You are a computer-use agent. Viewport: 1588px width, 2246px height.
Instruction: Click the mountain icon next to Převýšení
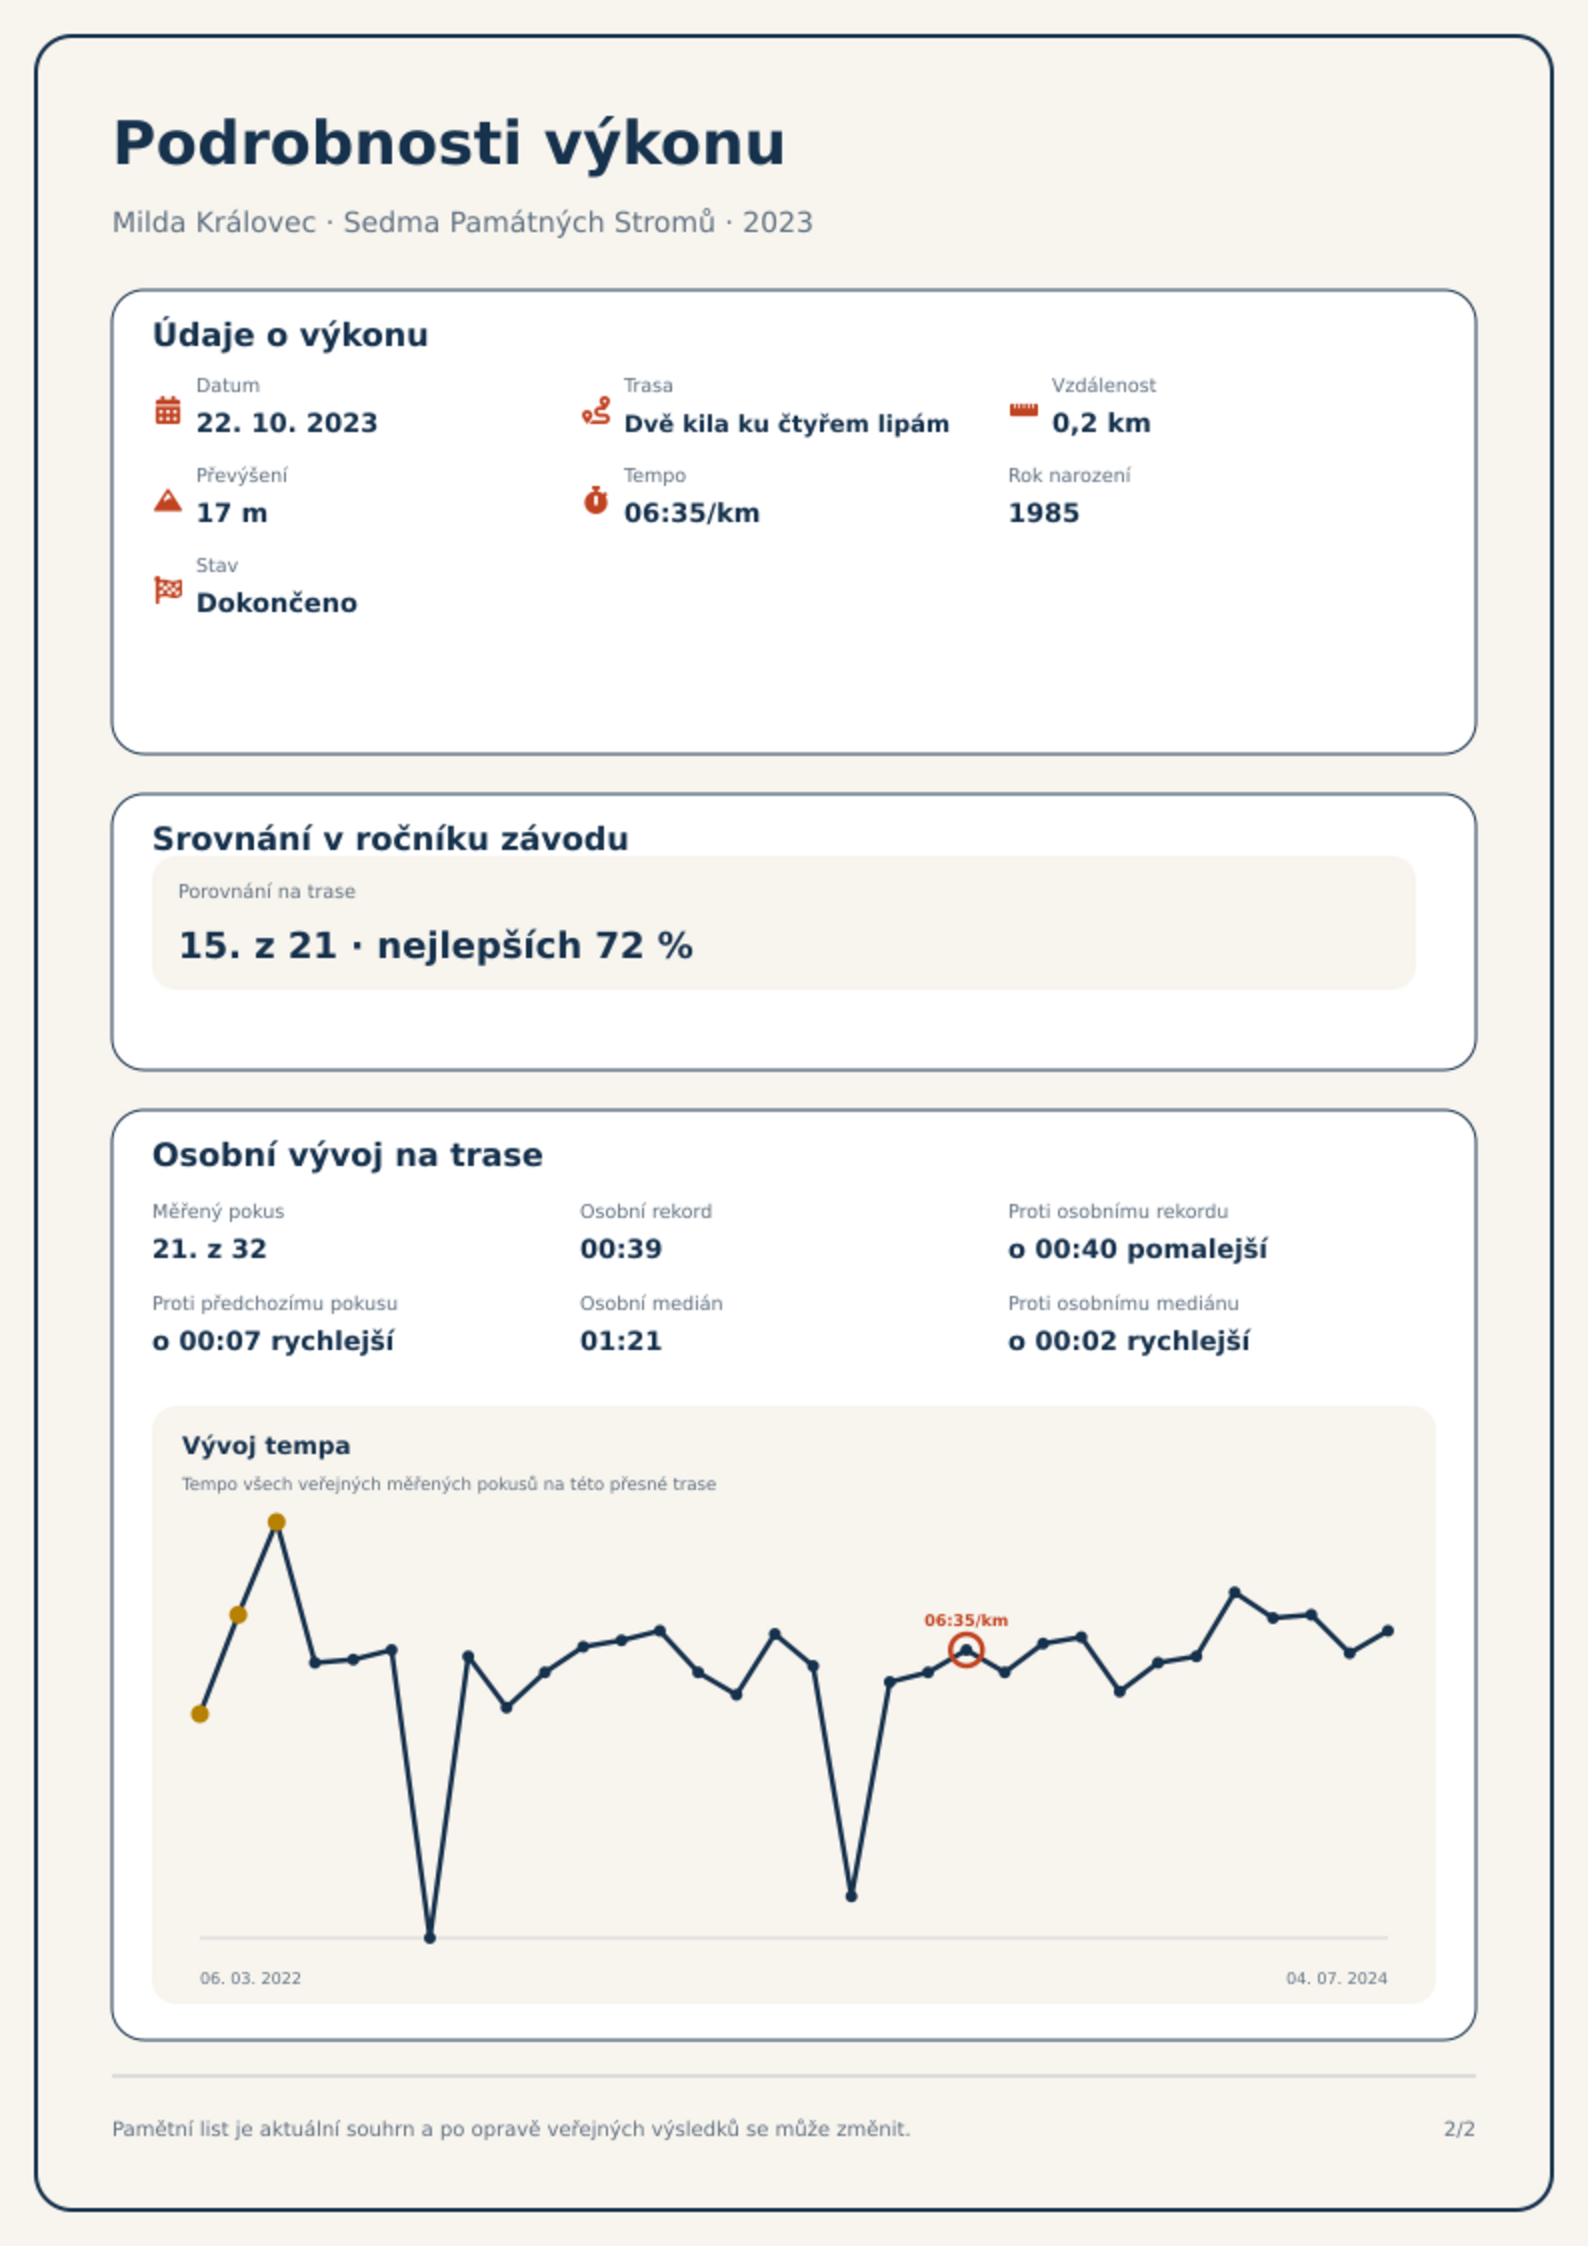[x=168, y=500]
